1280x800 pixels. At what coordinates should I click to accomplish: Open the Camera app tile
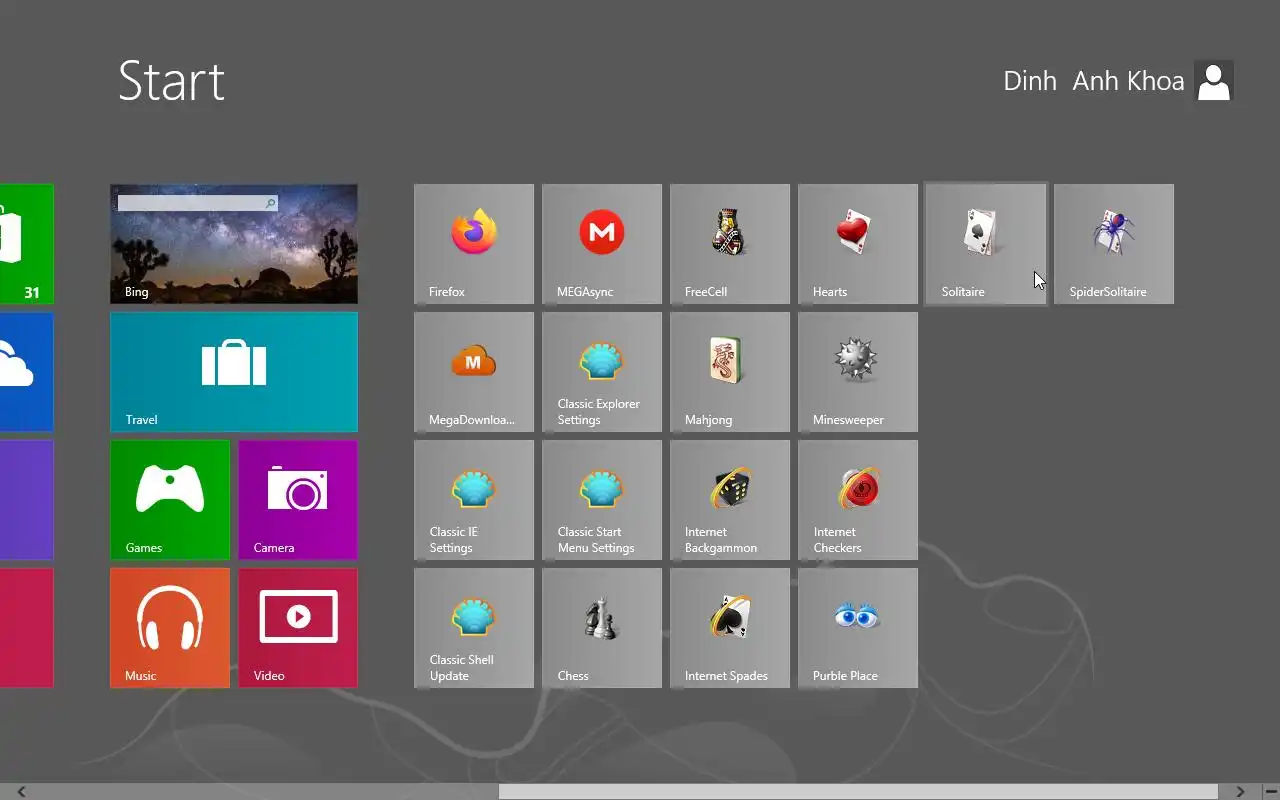(x=298, y=500)
